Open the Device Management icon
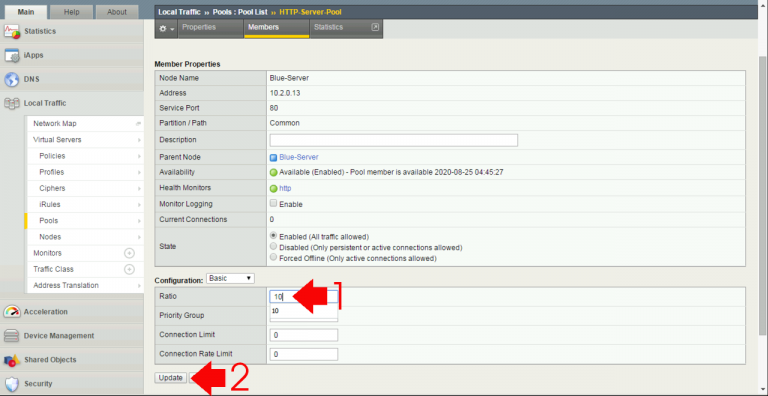This screenshot has height=396, width=768. pyautogui.click(x=12, y=336)
